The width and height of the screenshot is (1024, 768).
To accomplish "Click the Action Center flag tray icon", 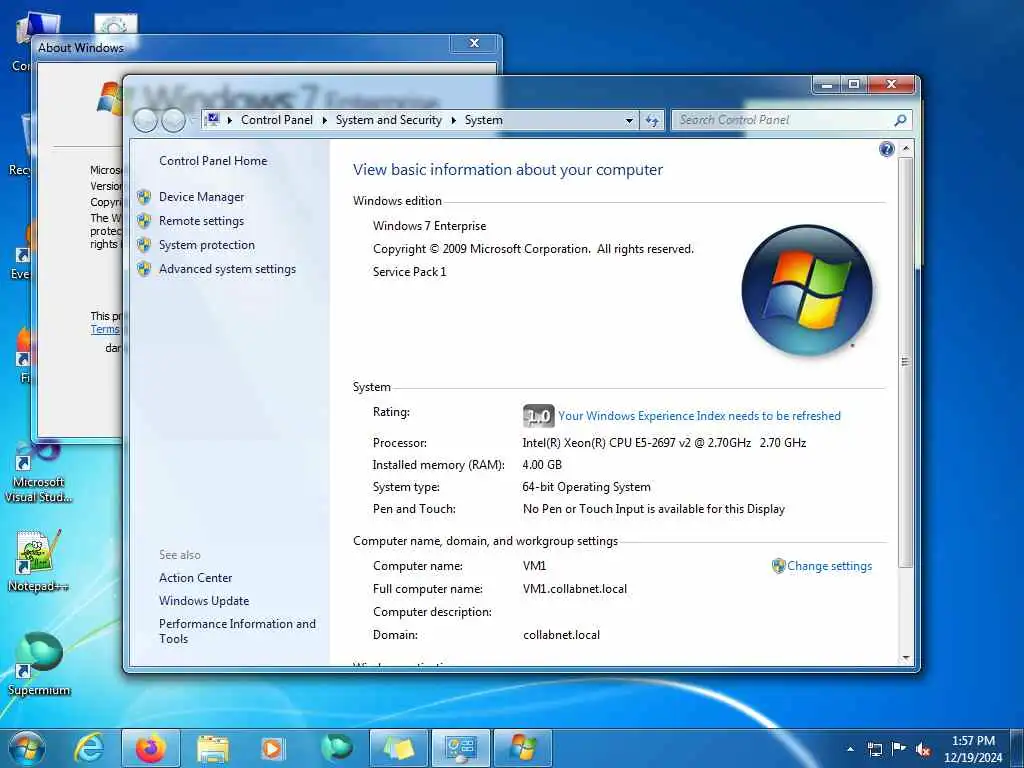I will tap(899, 749).
